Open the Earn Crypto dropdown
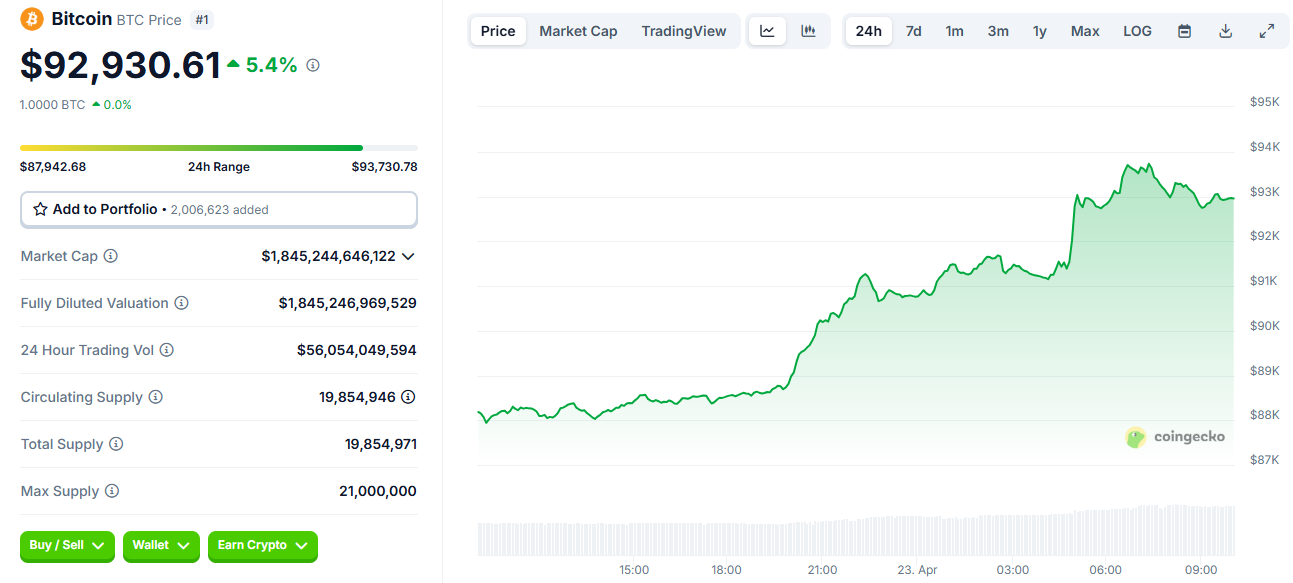The height and width of the screenshot is (583, 1293). pyautogui.click(x=262, y=545)
